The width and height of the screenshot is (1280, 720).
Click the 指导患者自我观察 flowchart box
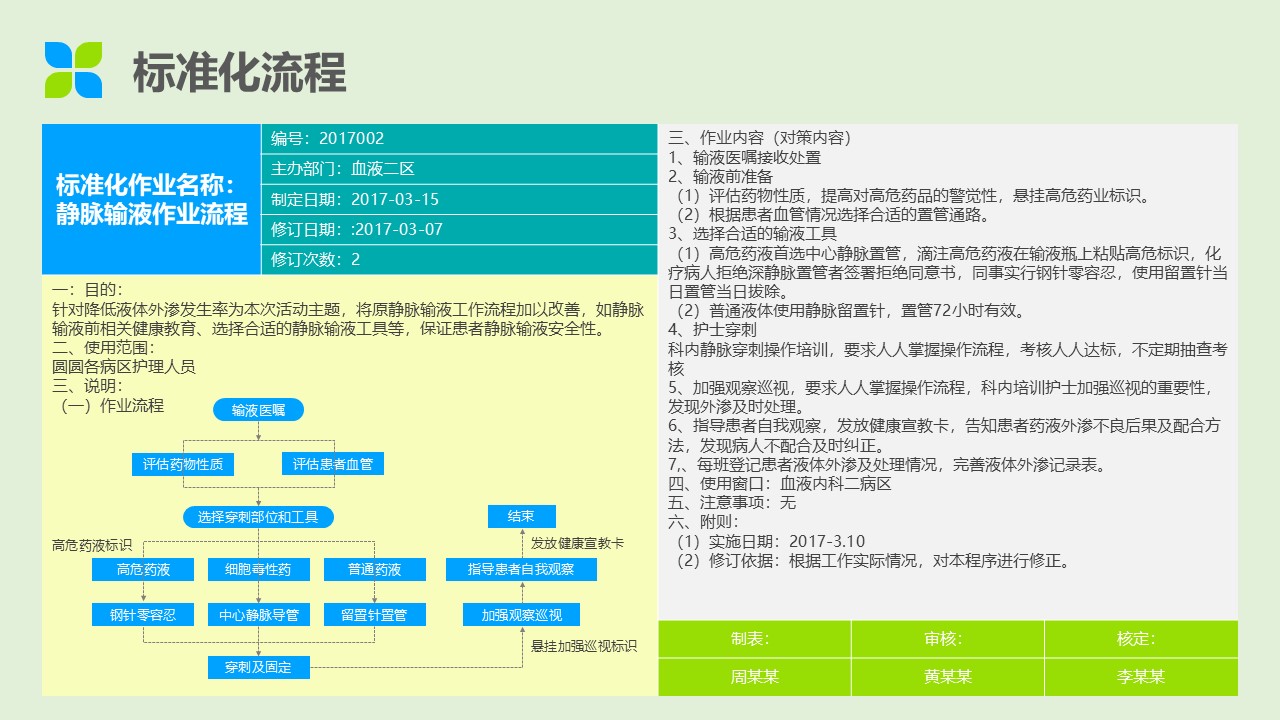click(521, 570)
